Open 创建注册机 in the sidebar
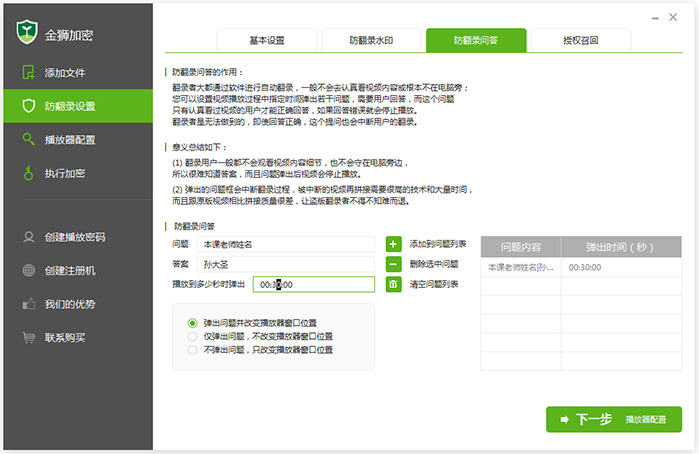Image resolution: width=699 pixels, height=454 pixels. coord(78,270)
